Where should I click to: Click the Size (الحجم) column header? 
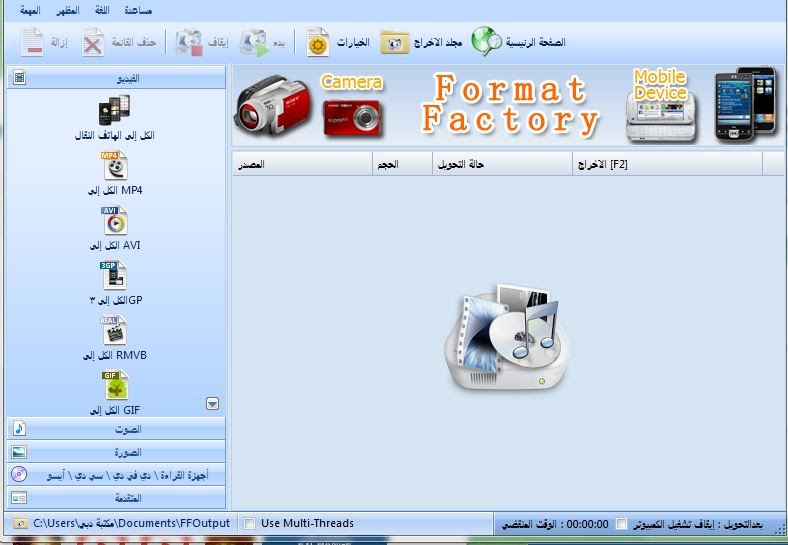pyautogui.click(x=402, y=164)
